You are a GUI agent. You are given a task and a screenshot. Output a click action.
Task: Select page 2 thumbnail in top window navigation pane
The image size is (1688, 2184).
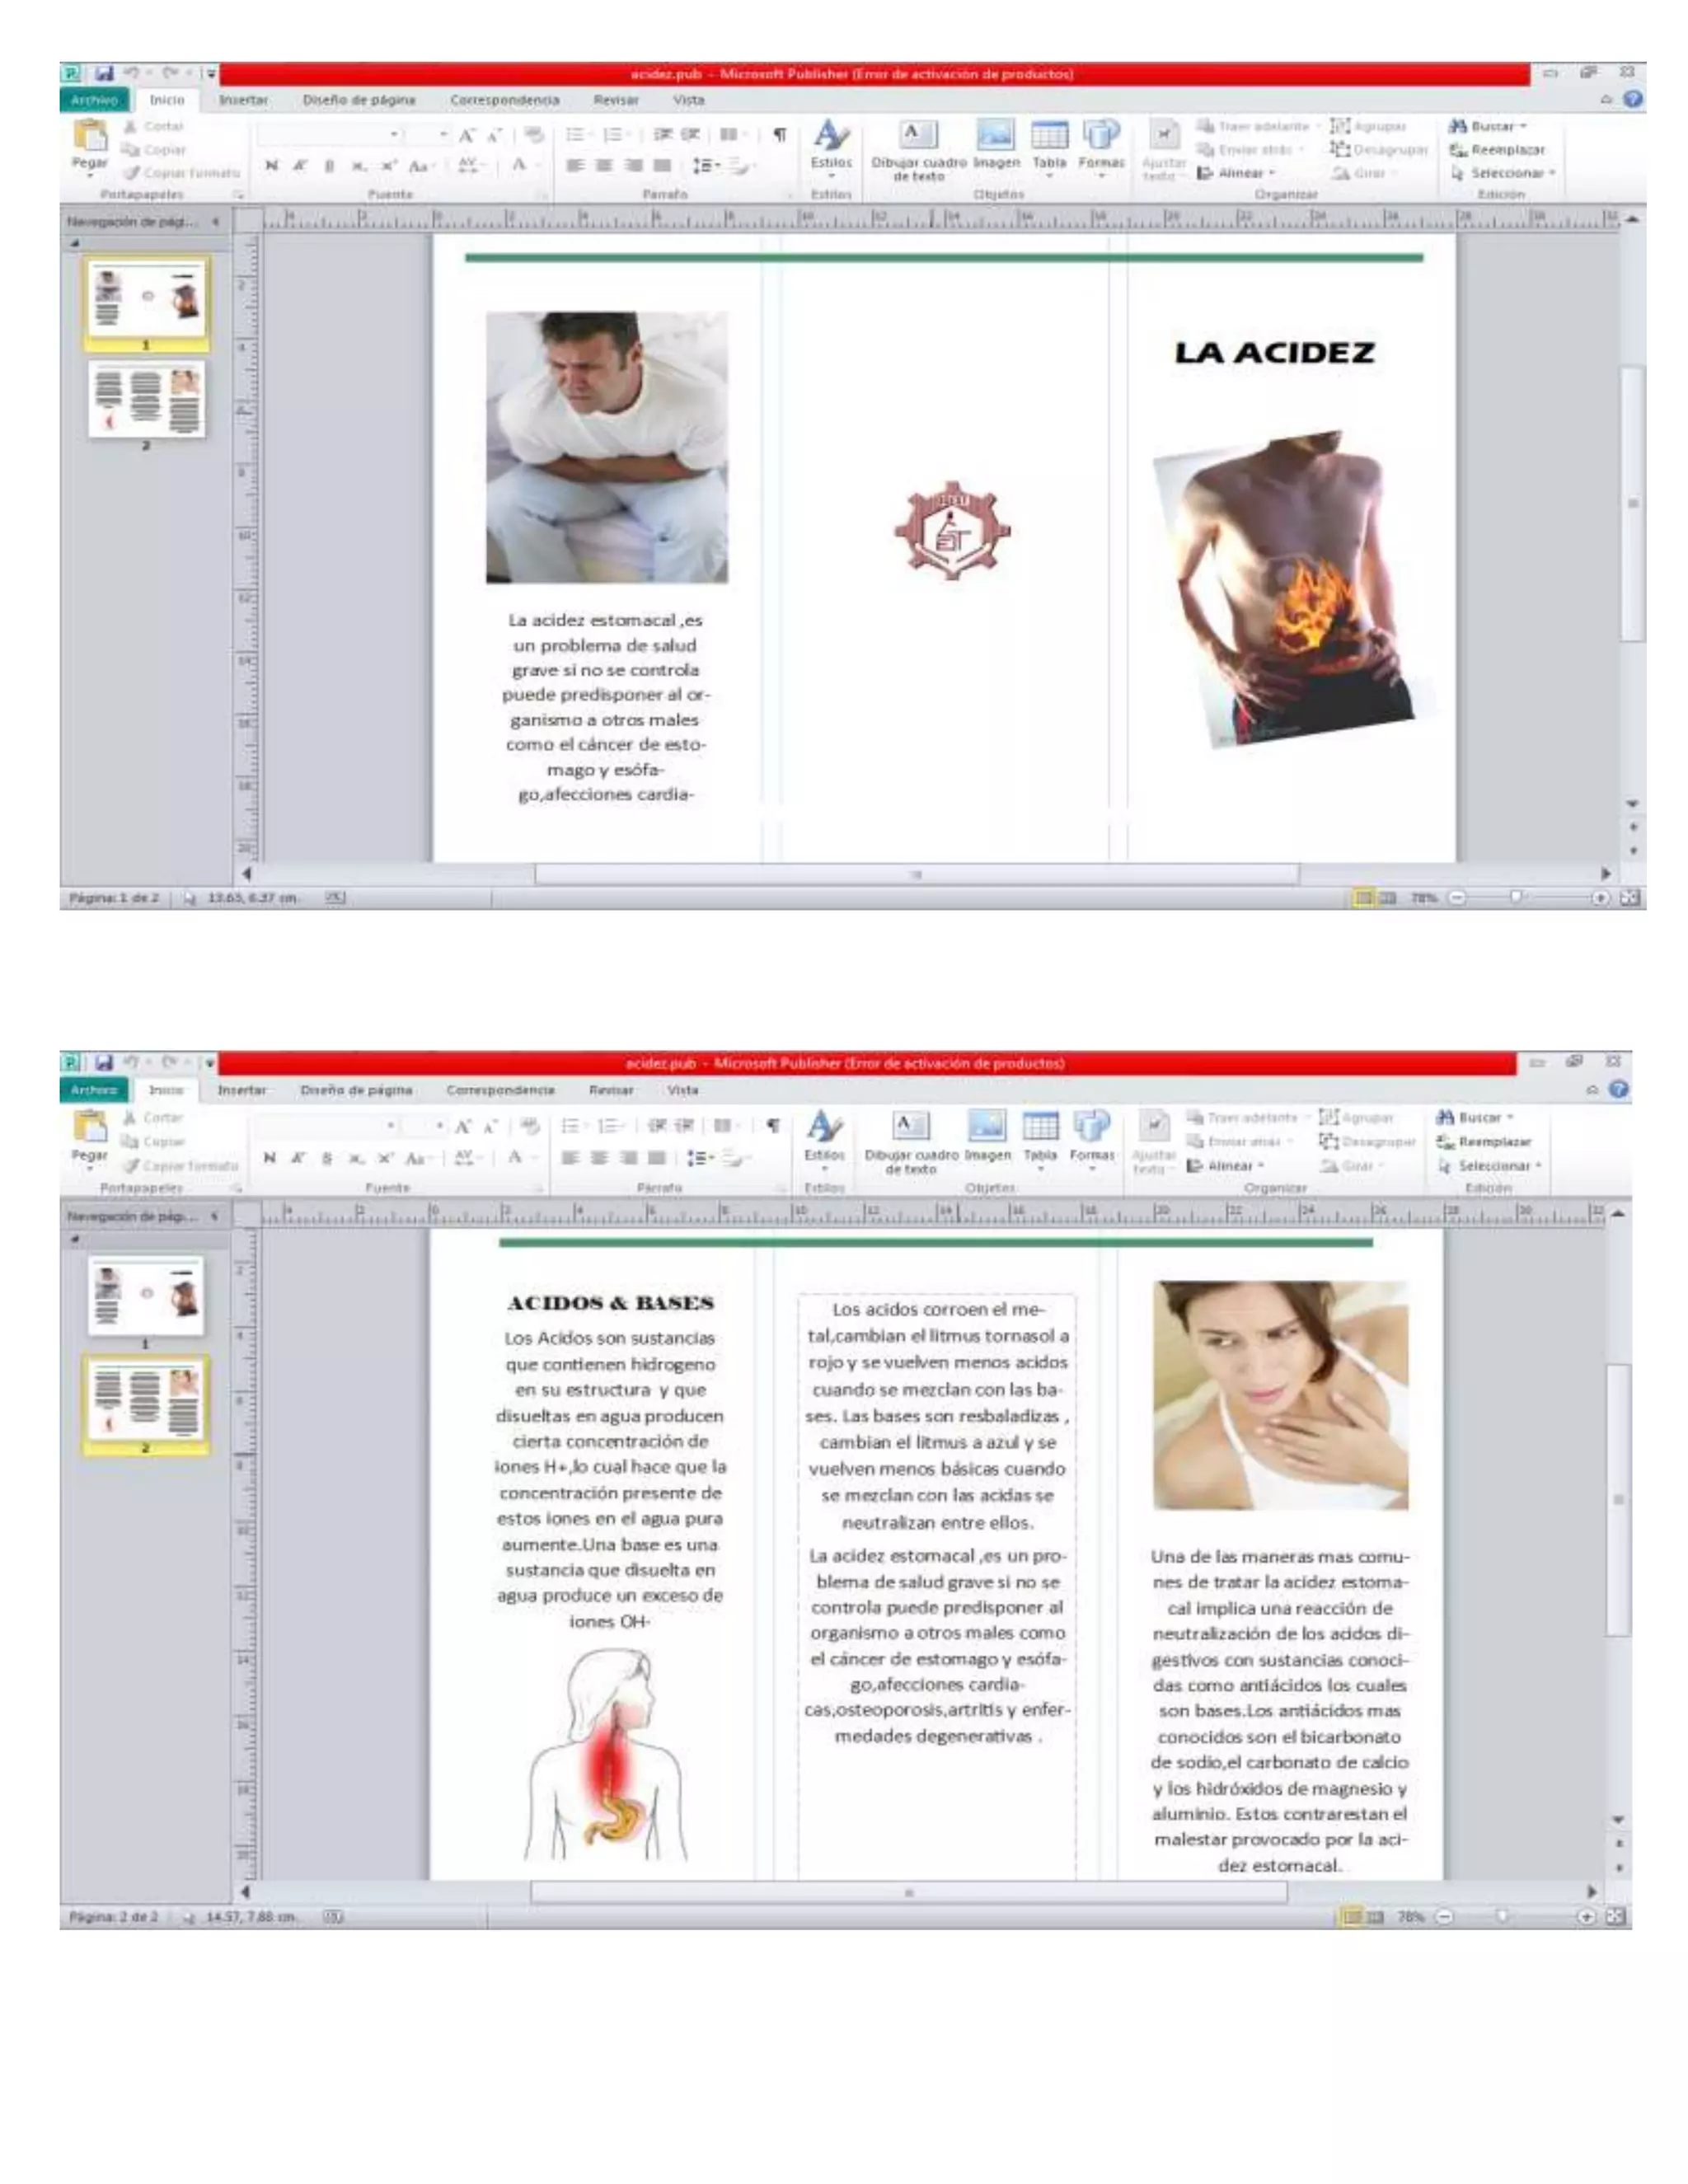tap(146, 400)
